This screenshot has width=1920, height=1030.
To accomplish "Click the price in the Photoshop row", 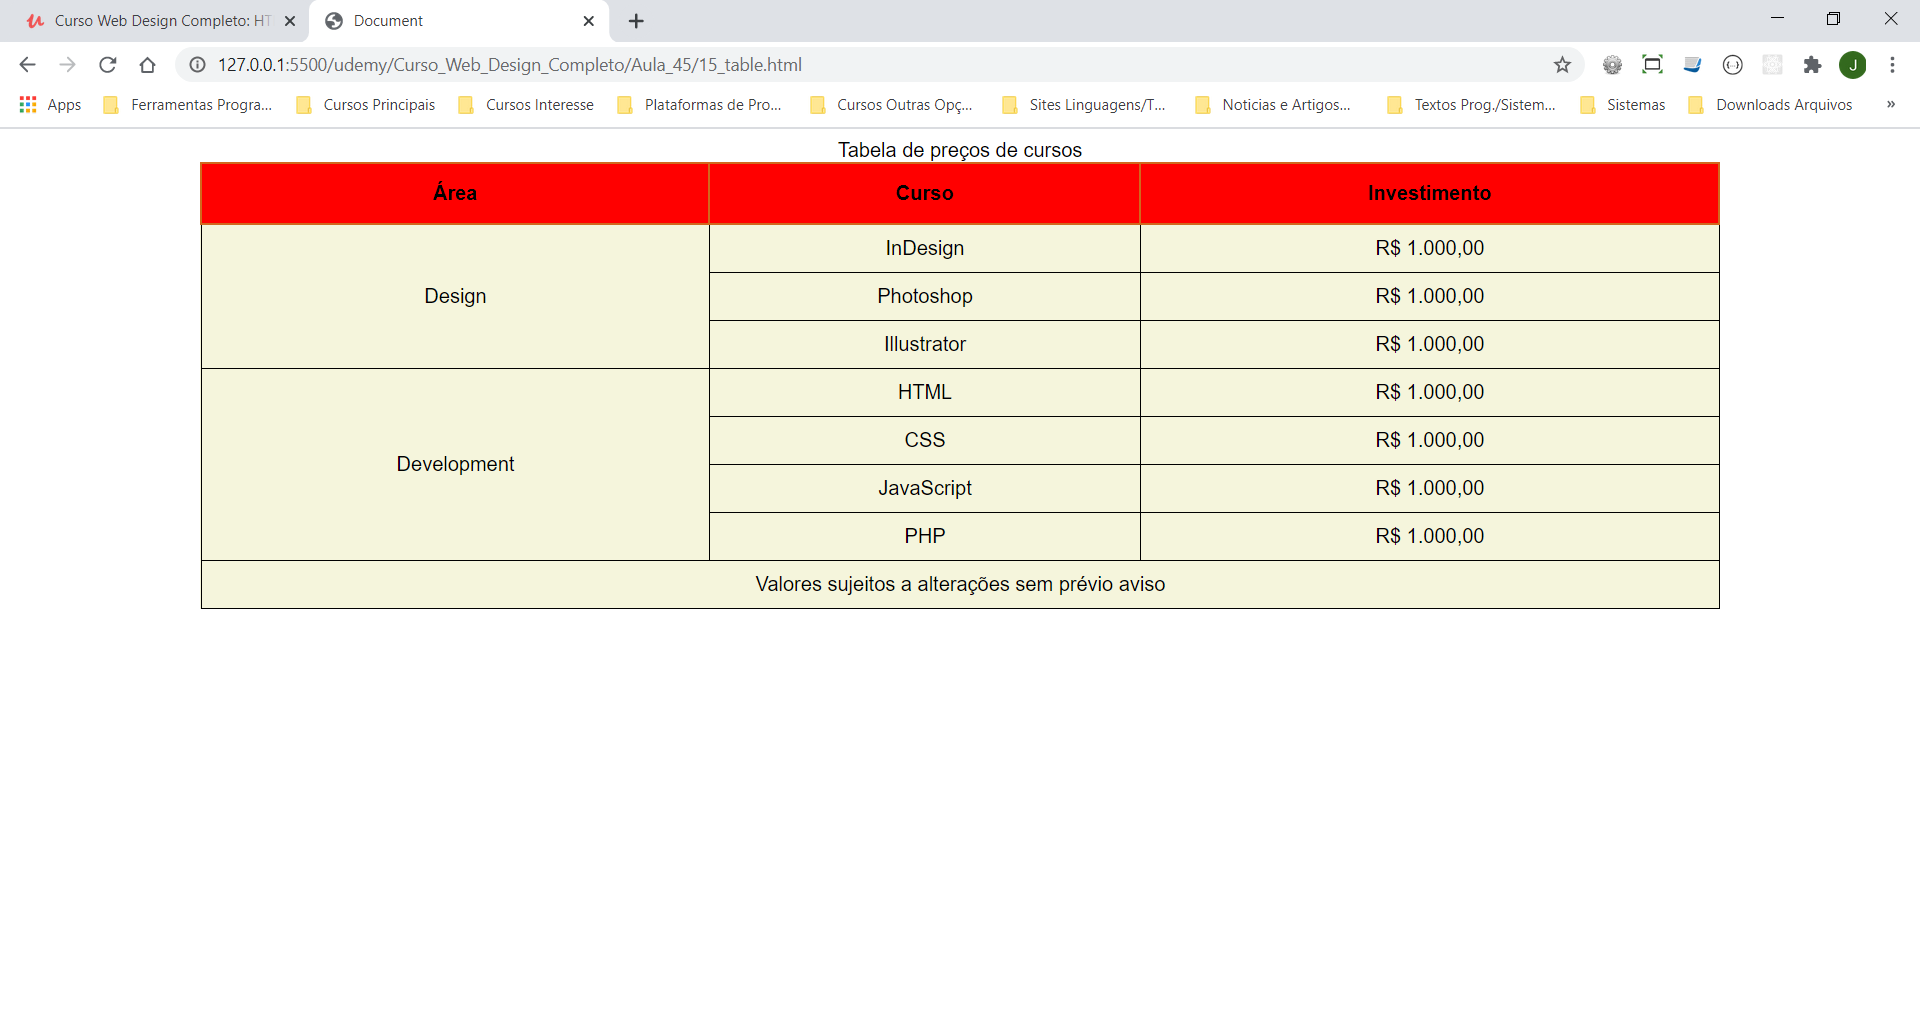I will point(1430,296).
